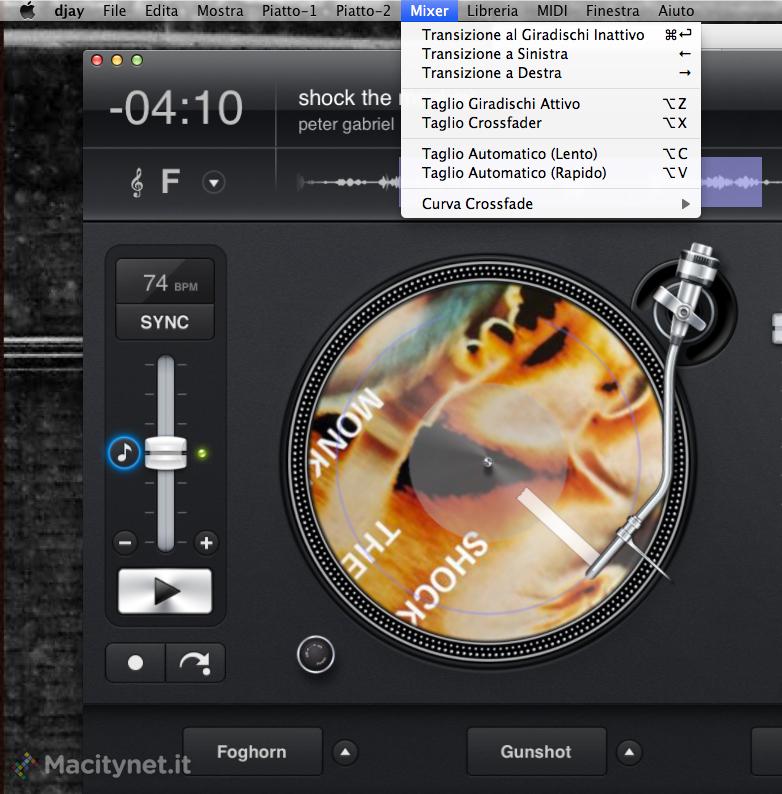The image size is (782, 794).
Task: Open the Mostra menu
Action: click(220, 11)
